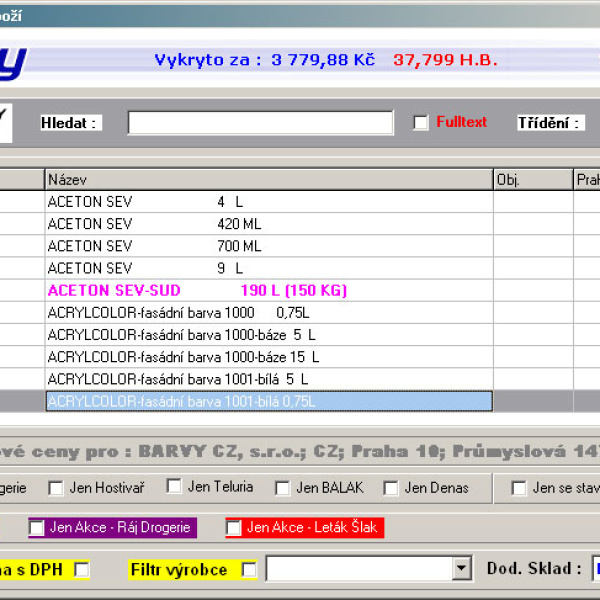The height and width of the screenshot is (600, 600).
Task: Select the ACETON SEV 420 ML row
Action: [268, 224]
